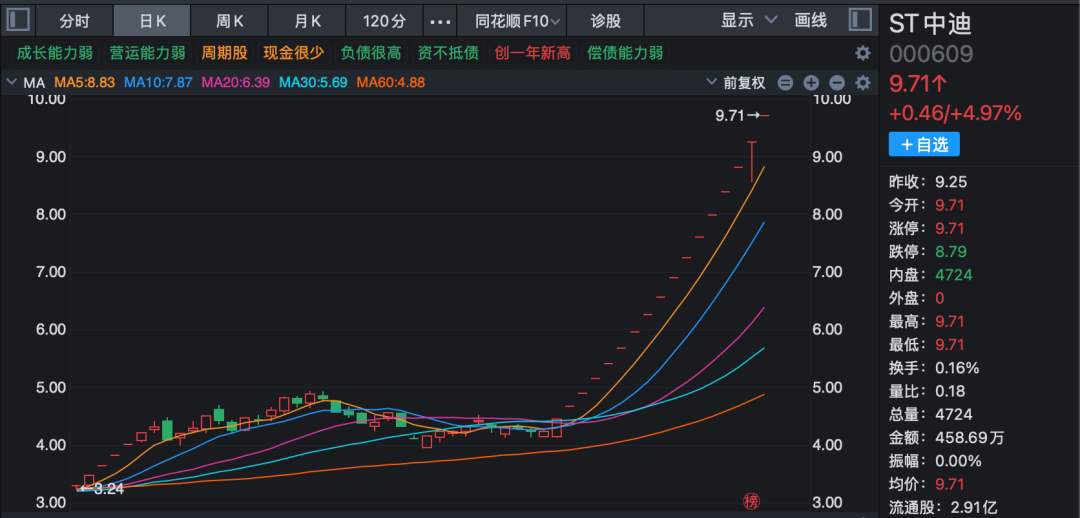Viewport: 1080px width, 518px height.
Task: Click the current price 9.71↑
Action: click(917, 84)
